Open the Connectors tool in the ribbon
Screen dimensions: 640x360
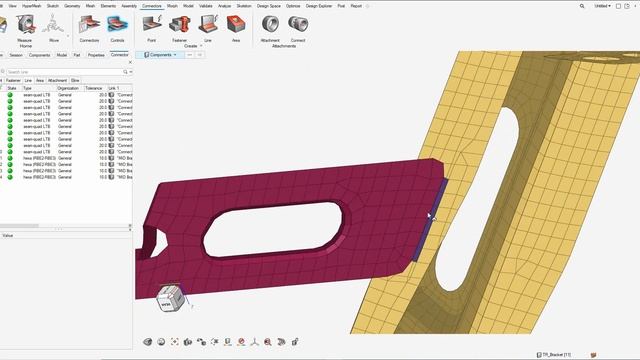tap(89, 25)
